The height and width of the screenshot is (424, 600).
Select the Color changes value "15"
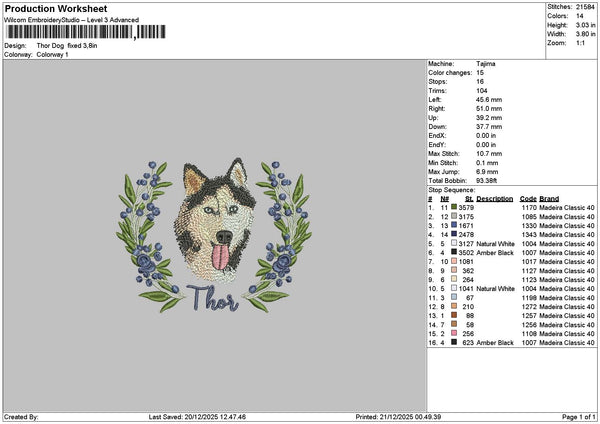[480, 73]
